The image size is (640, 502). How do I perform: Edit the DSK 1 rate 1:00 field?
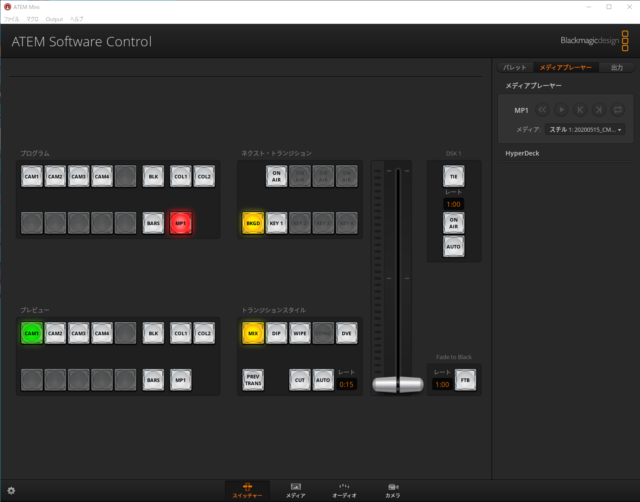tap(453, 204)
